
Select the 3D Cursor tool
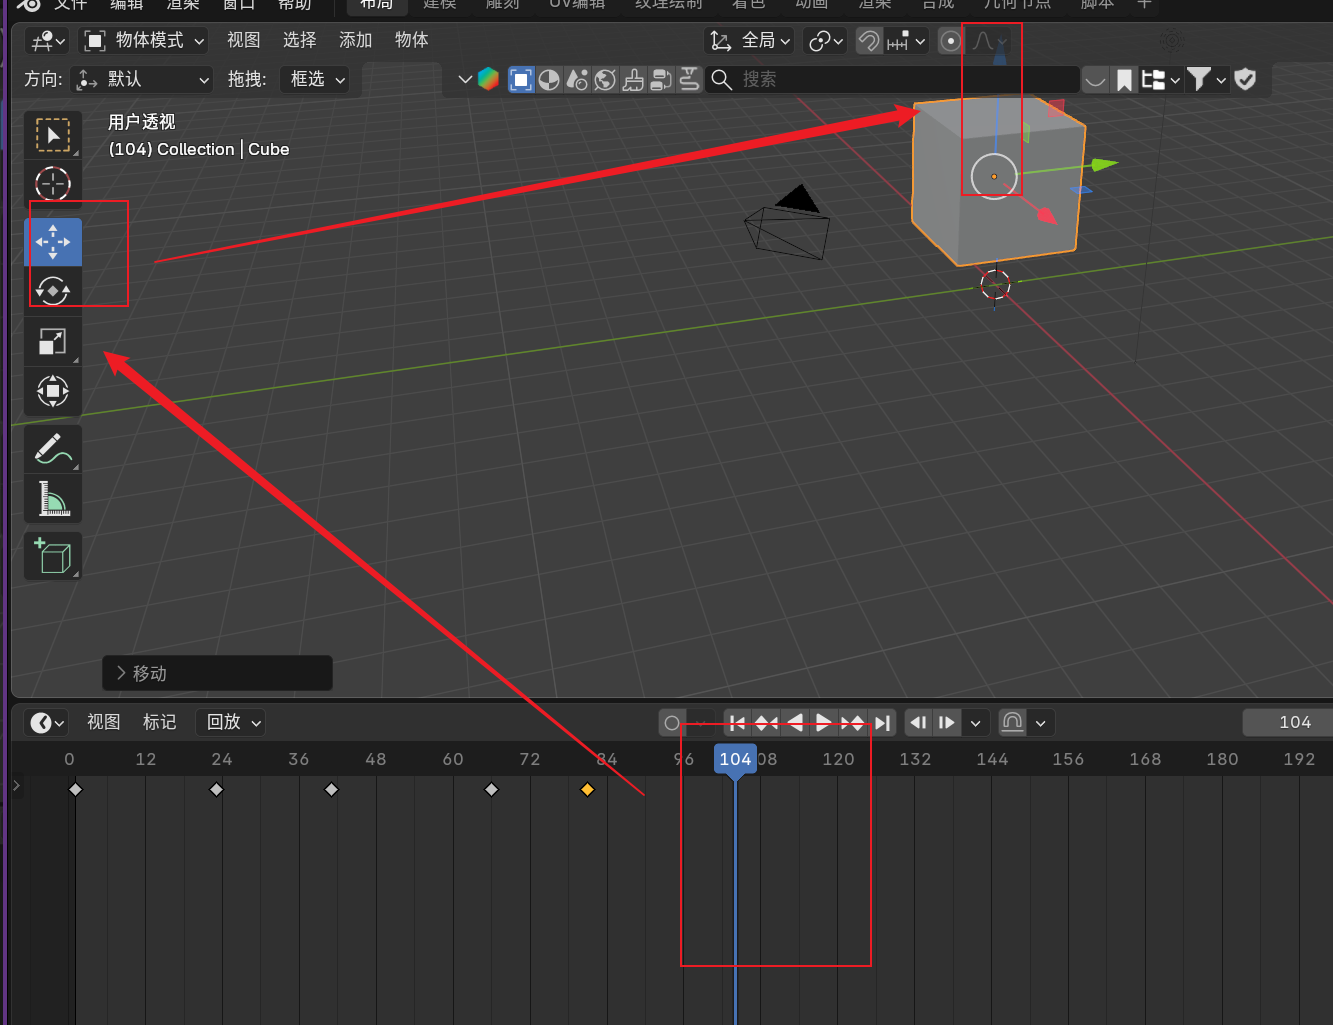pyautogui.click(x=53, y=184)
